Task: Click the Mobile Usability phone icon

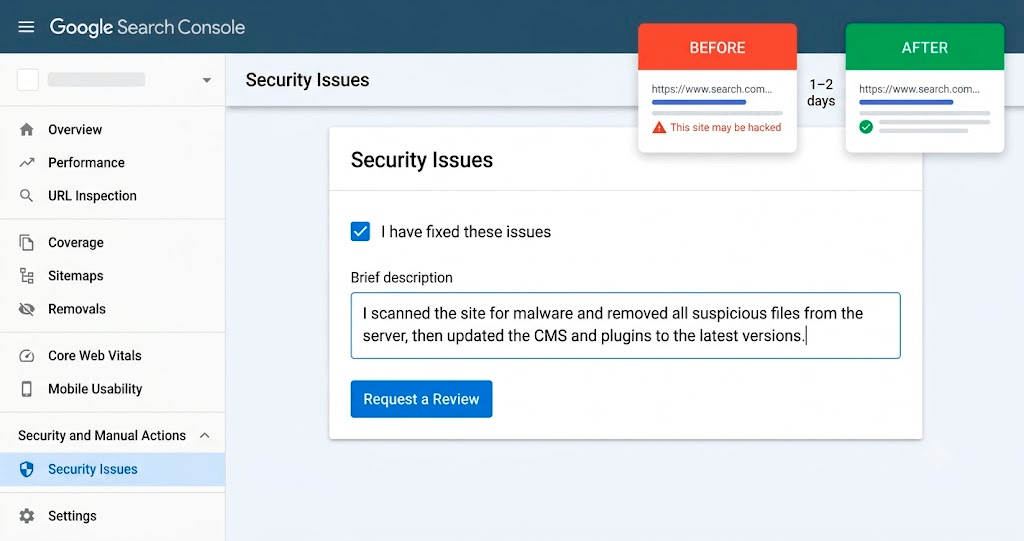Action: (27, 389)
